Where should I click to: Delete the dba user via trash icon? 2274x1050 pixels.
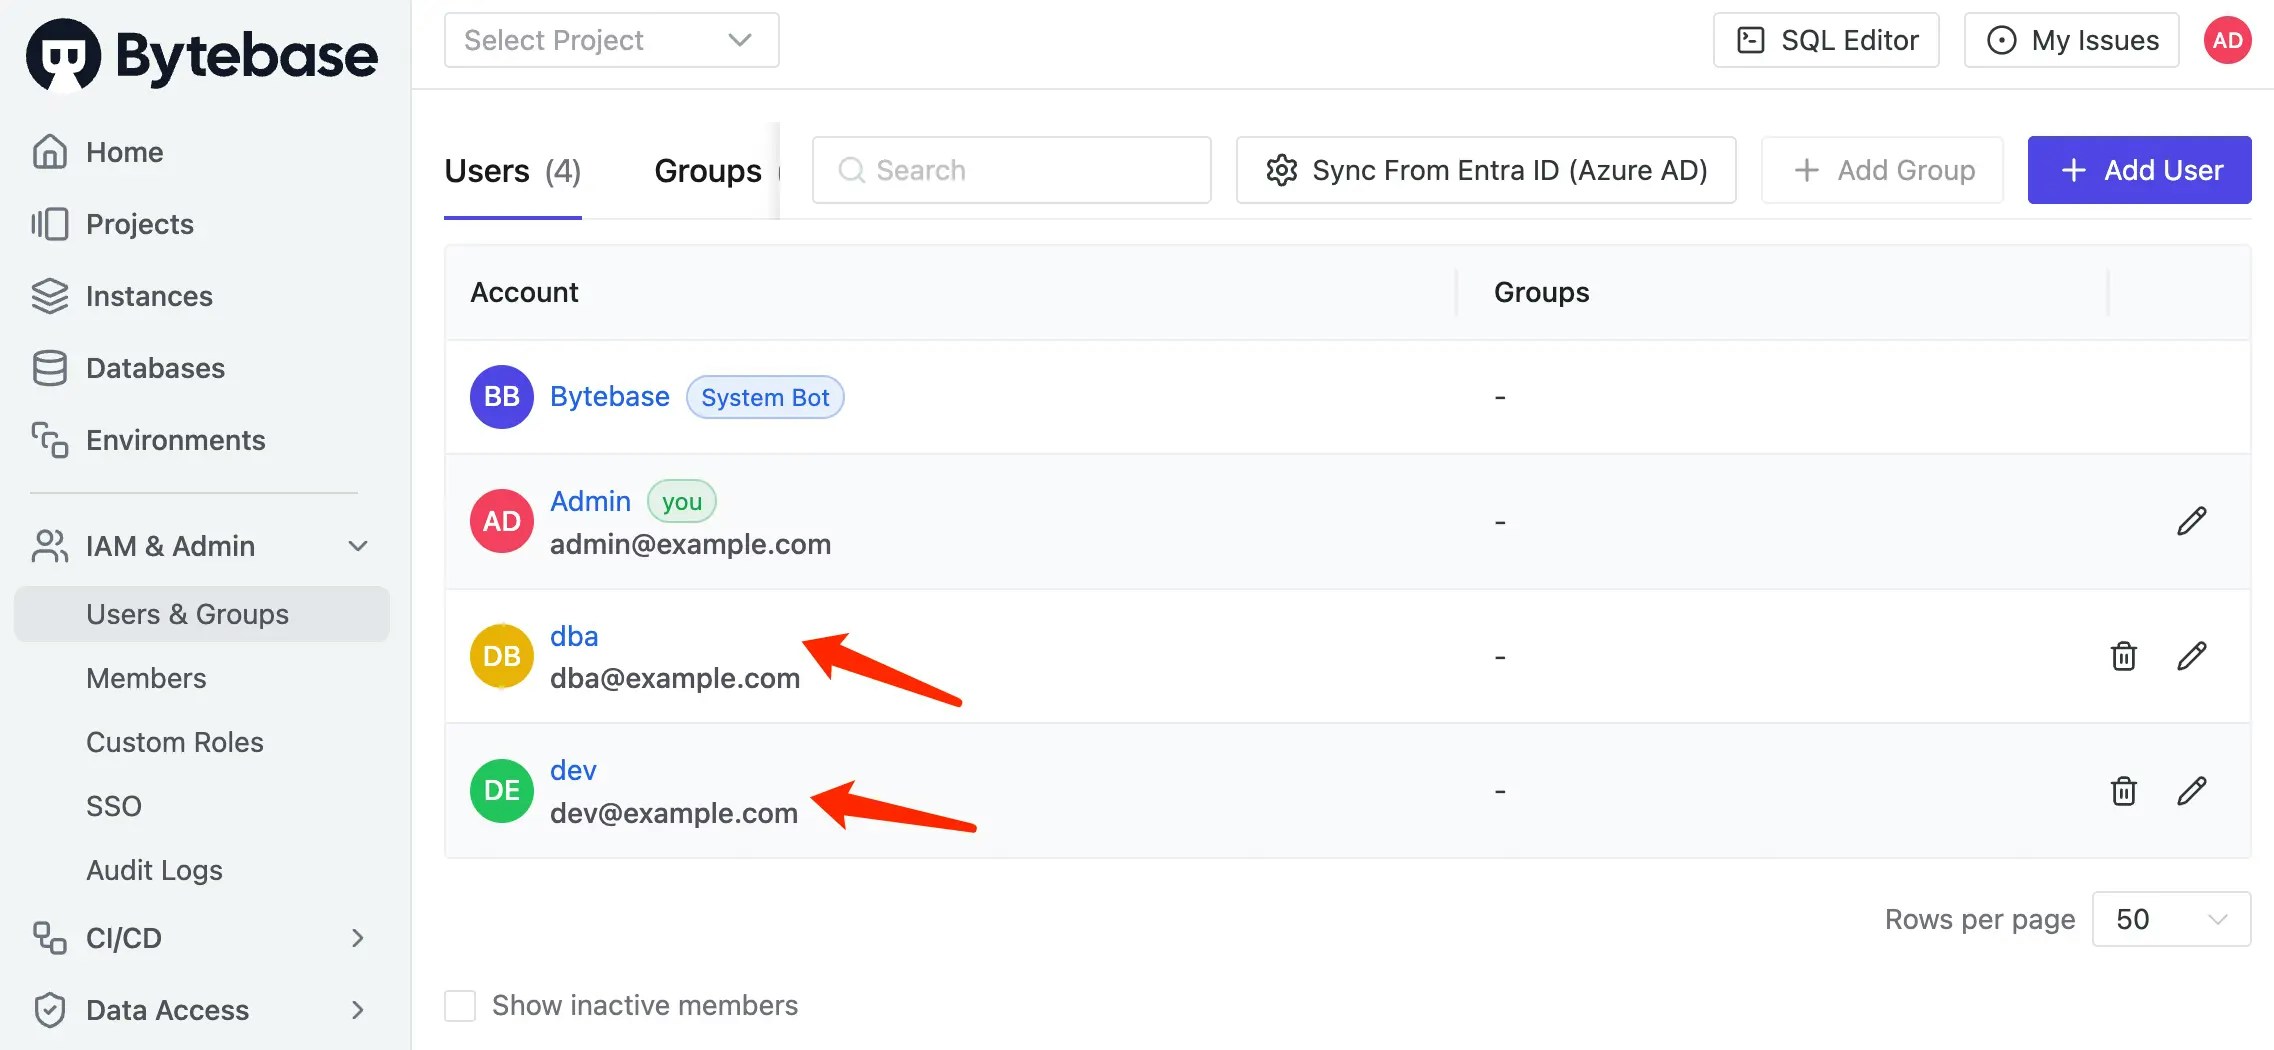[2124, 656]
